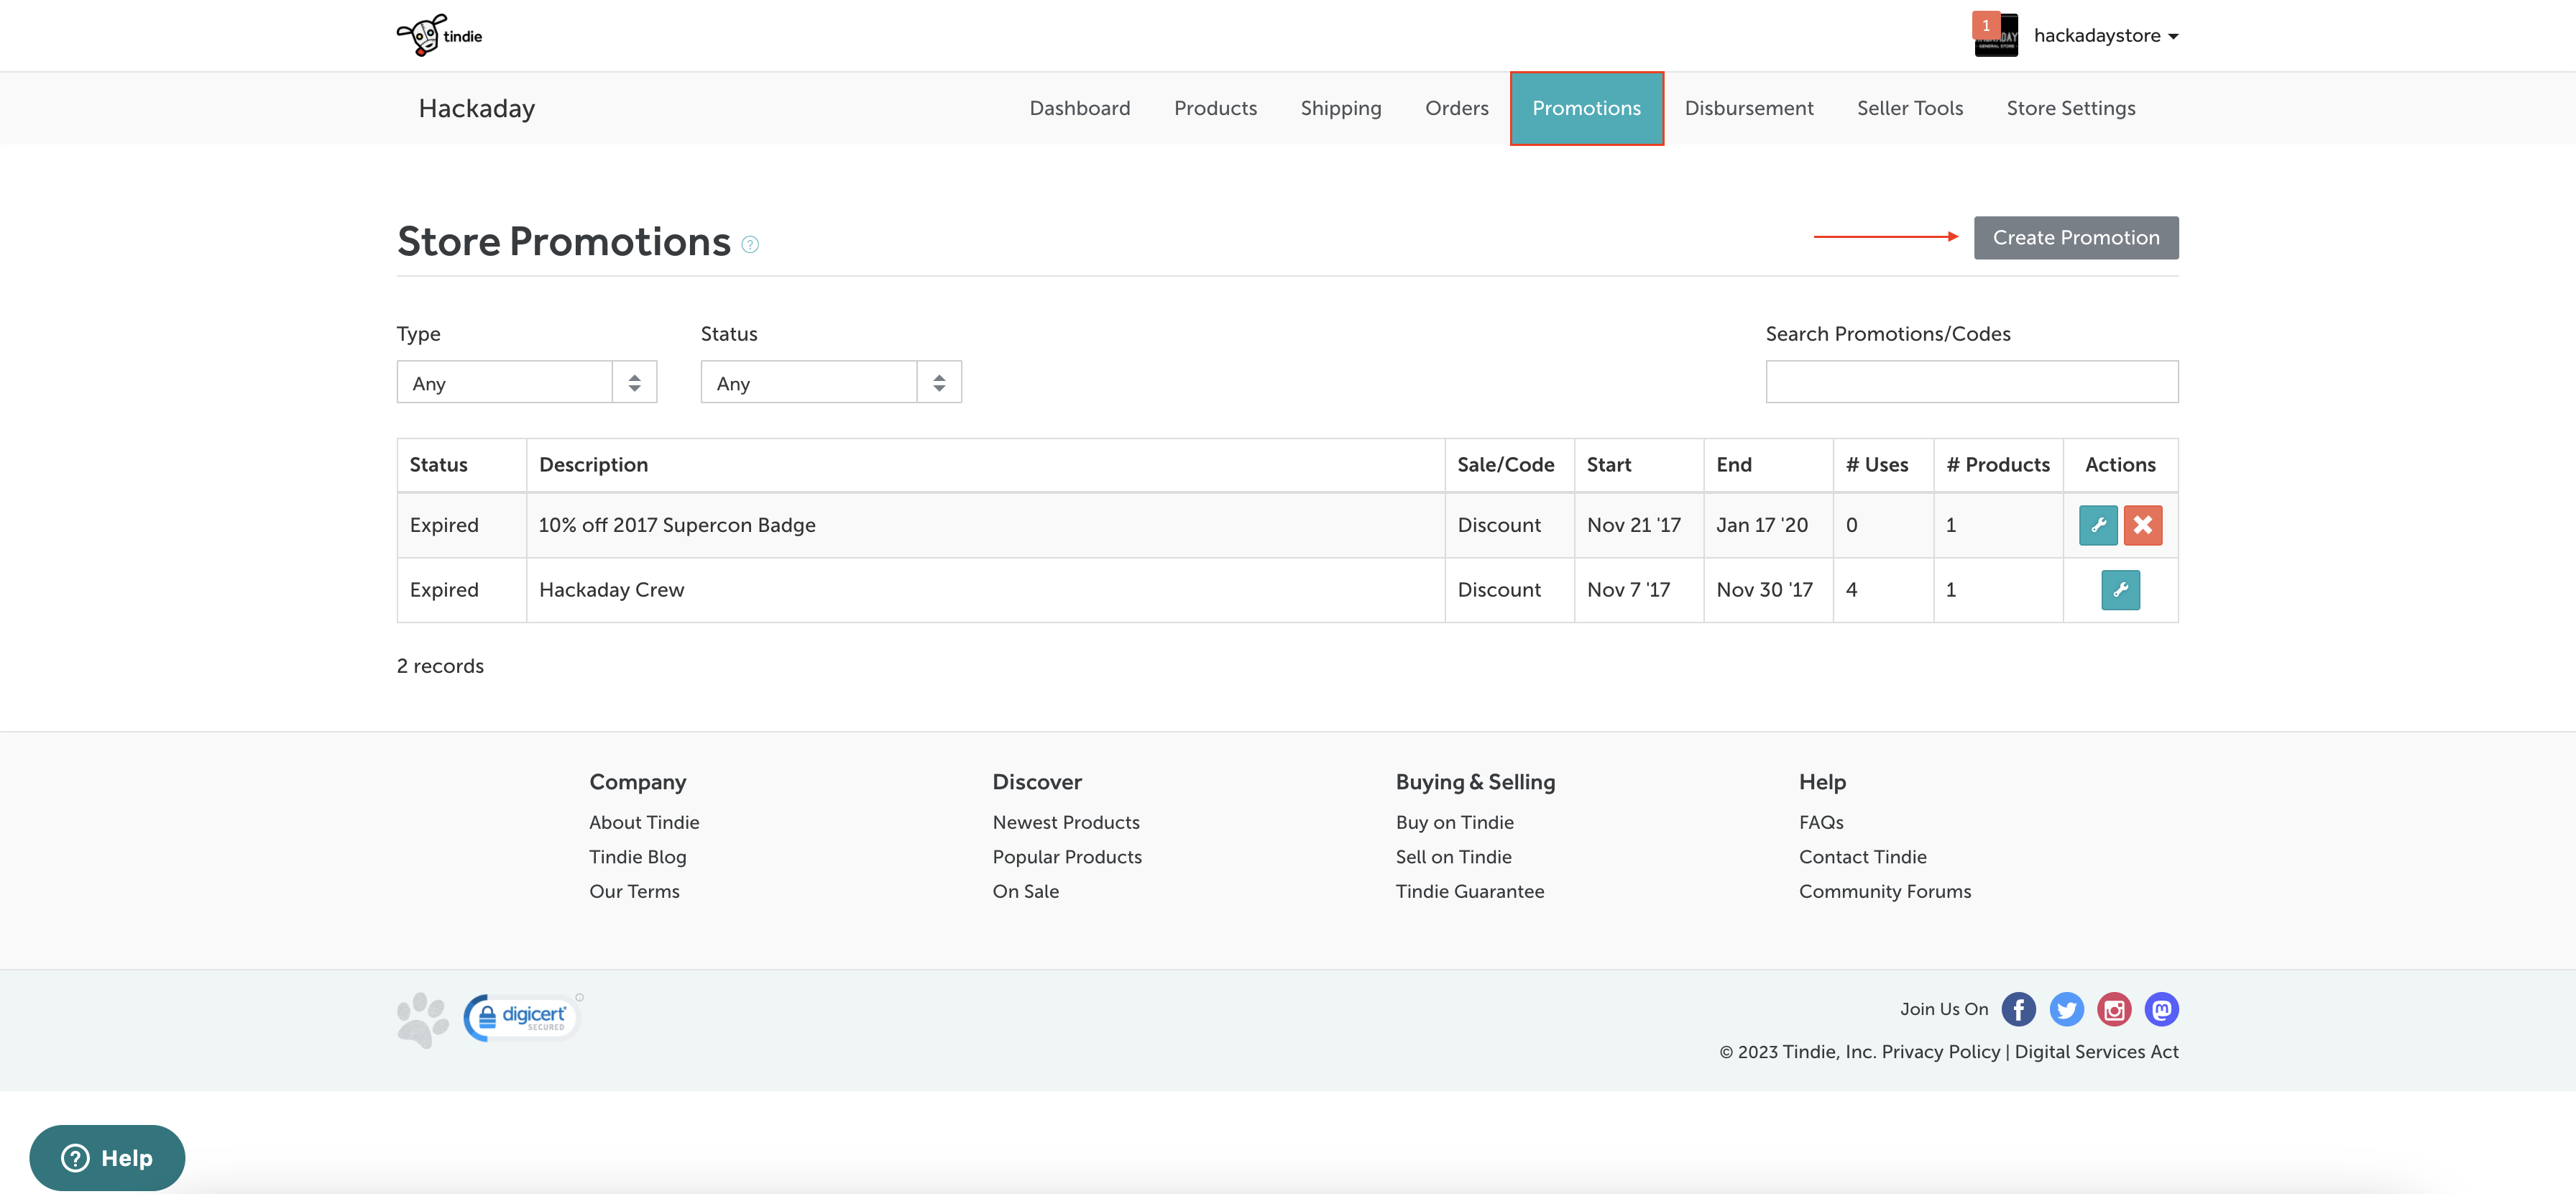This screenshot has width=2576, height=1194.
Task: Open Tindie's Mastodon page icon
Action: point(2161,1009)
